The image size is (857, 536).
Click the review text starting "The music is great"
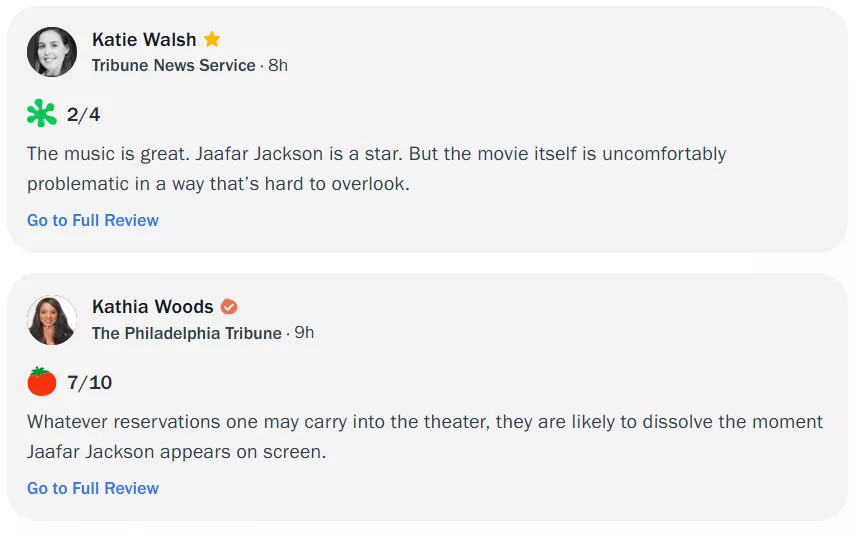(x=376, y=169)
